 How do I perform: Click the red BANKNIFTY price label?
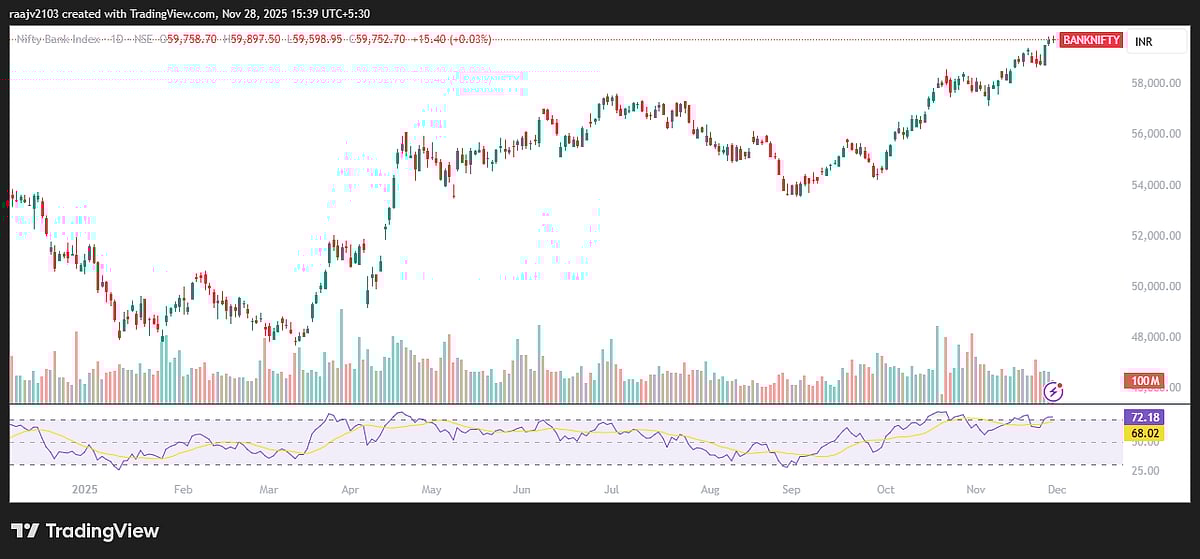tap(1091, 41)
